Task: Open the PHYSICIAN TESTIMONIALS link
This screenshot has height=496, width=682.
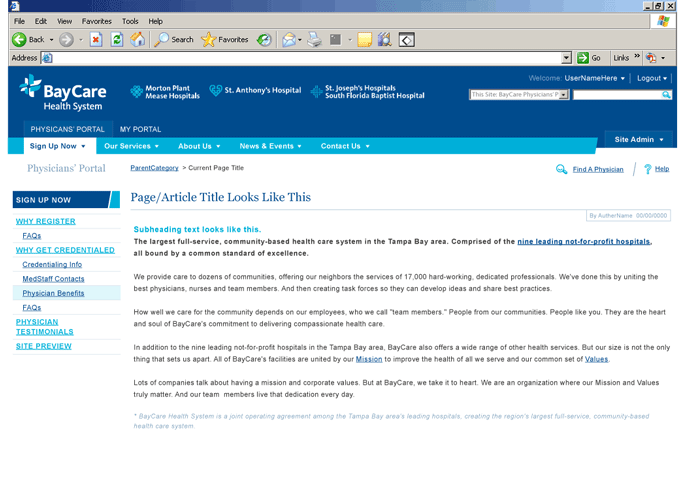Action: tap(44, 327)
